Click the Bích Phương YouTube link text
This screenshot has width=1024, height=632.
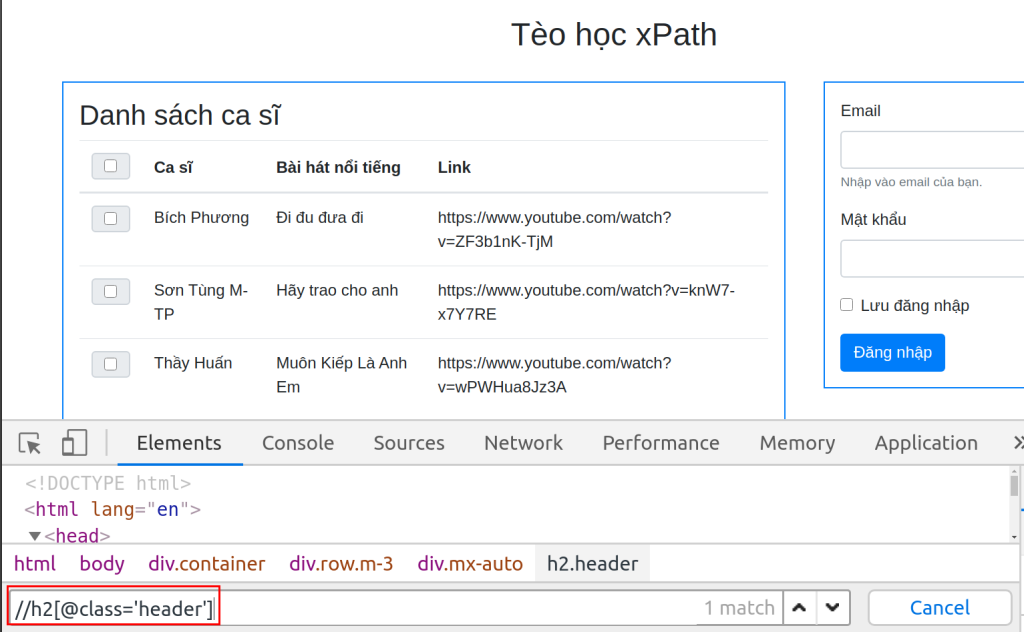[554, 229]
